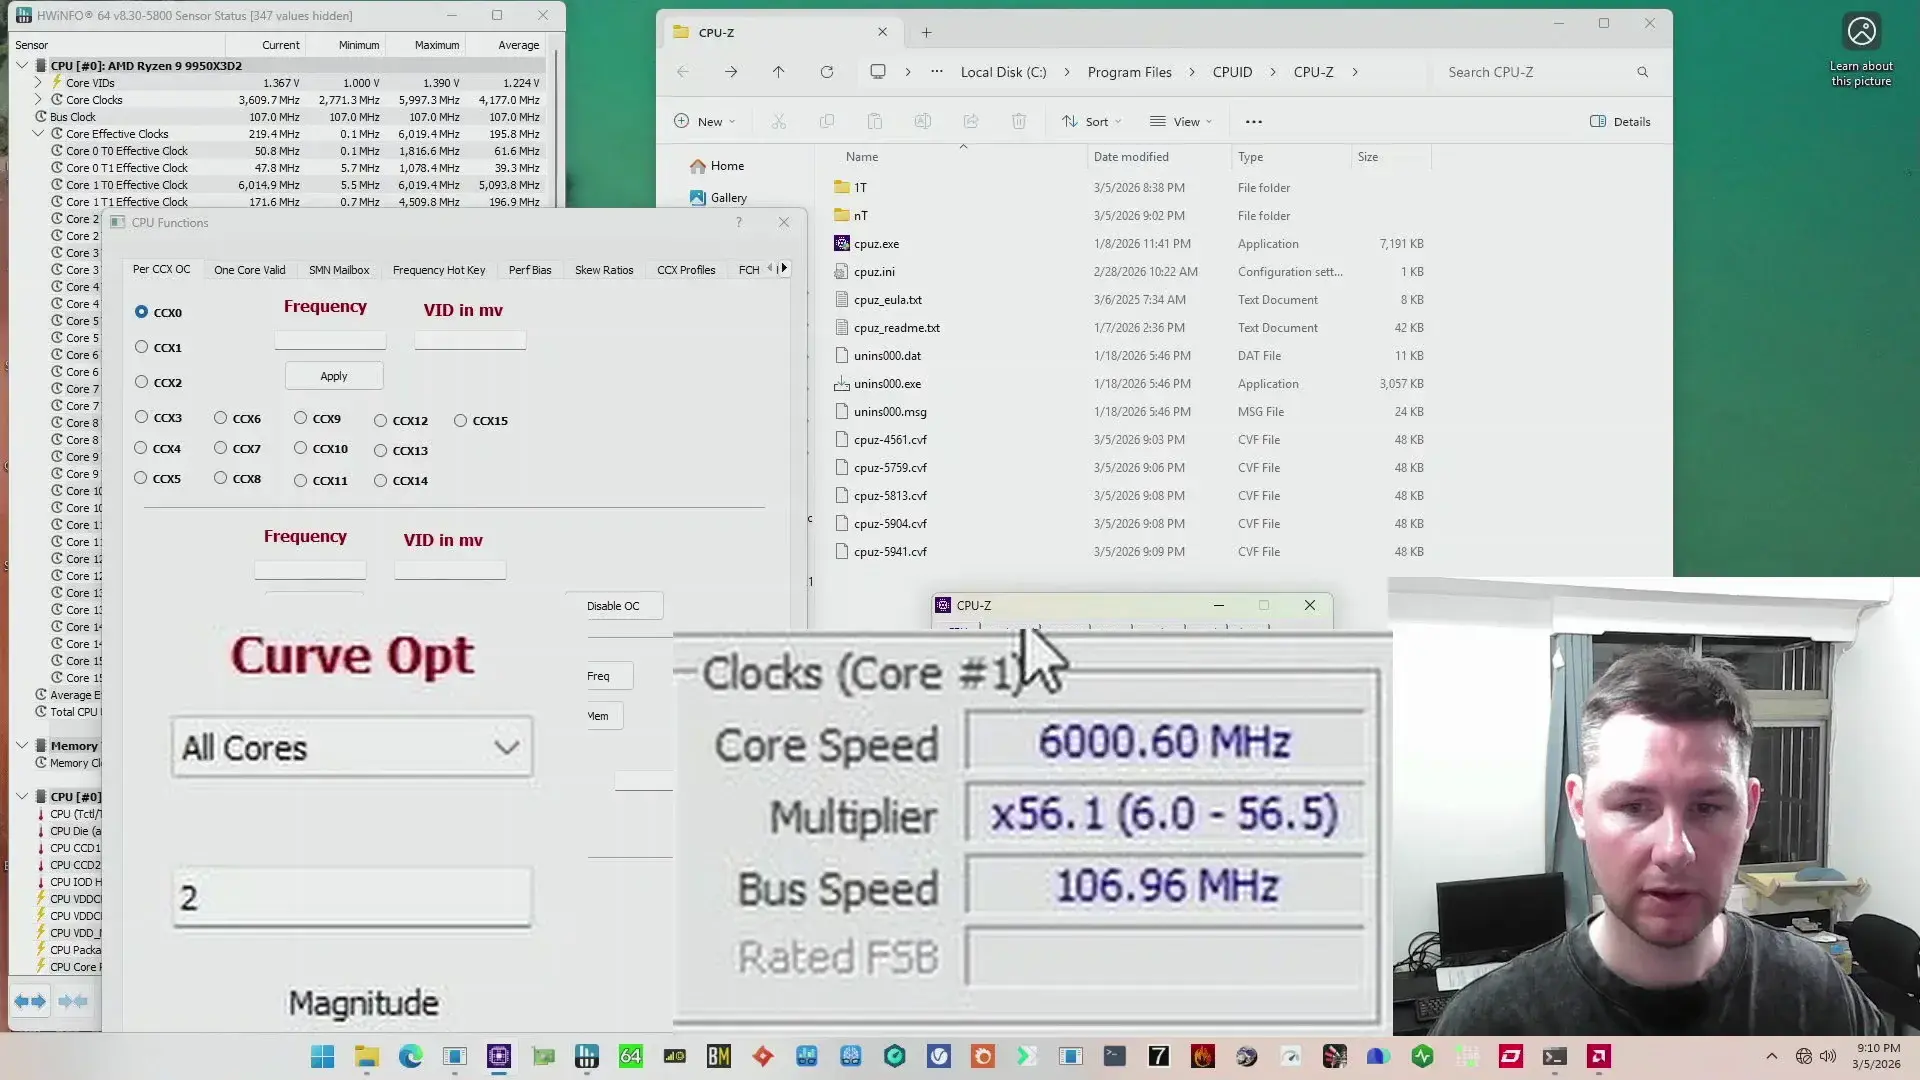Open the Skew Ratios tab
The width and height of the screenshot is (1920, 1080).
(x=604, y=270)
